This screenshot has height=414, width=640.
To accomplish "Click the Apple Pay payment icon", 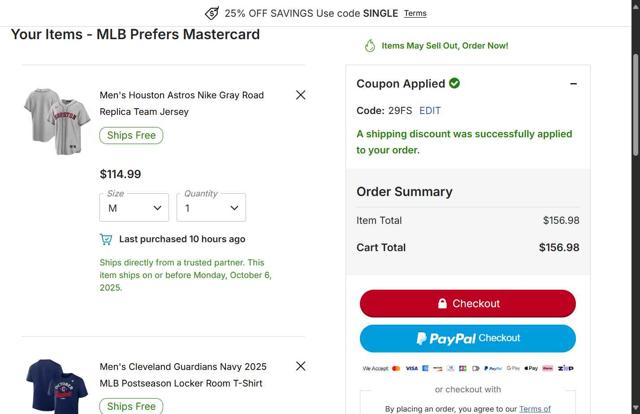I will point(530,368).
